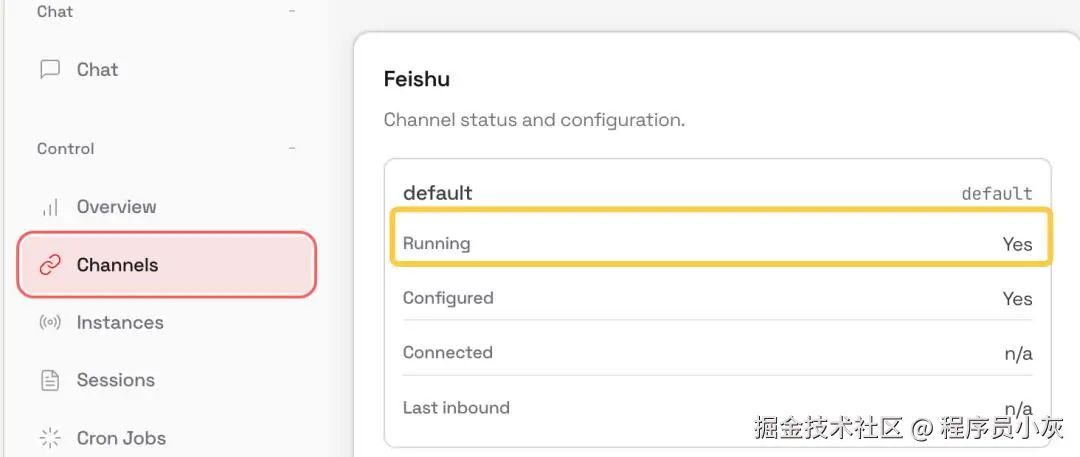This screenshot has height=457, width=1080.
Task: Click the Overview bar chart icon
Action: (50, 208)
